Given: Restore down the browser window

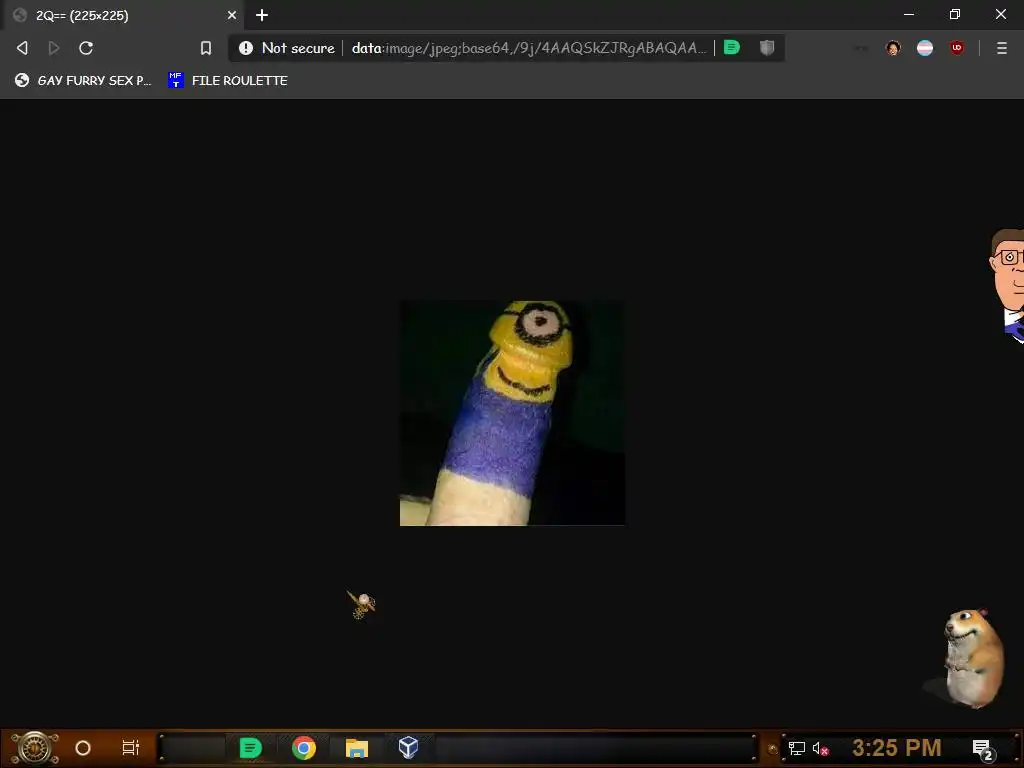Looking at the screenshot, I should 955,14.
